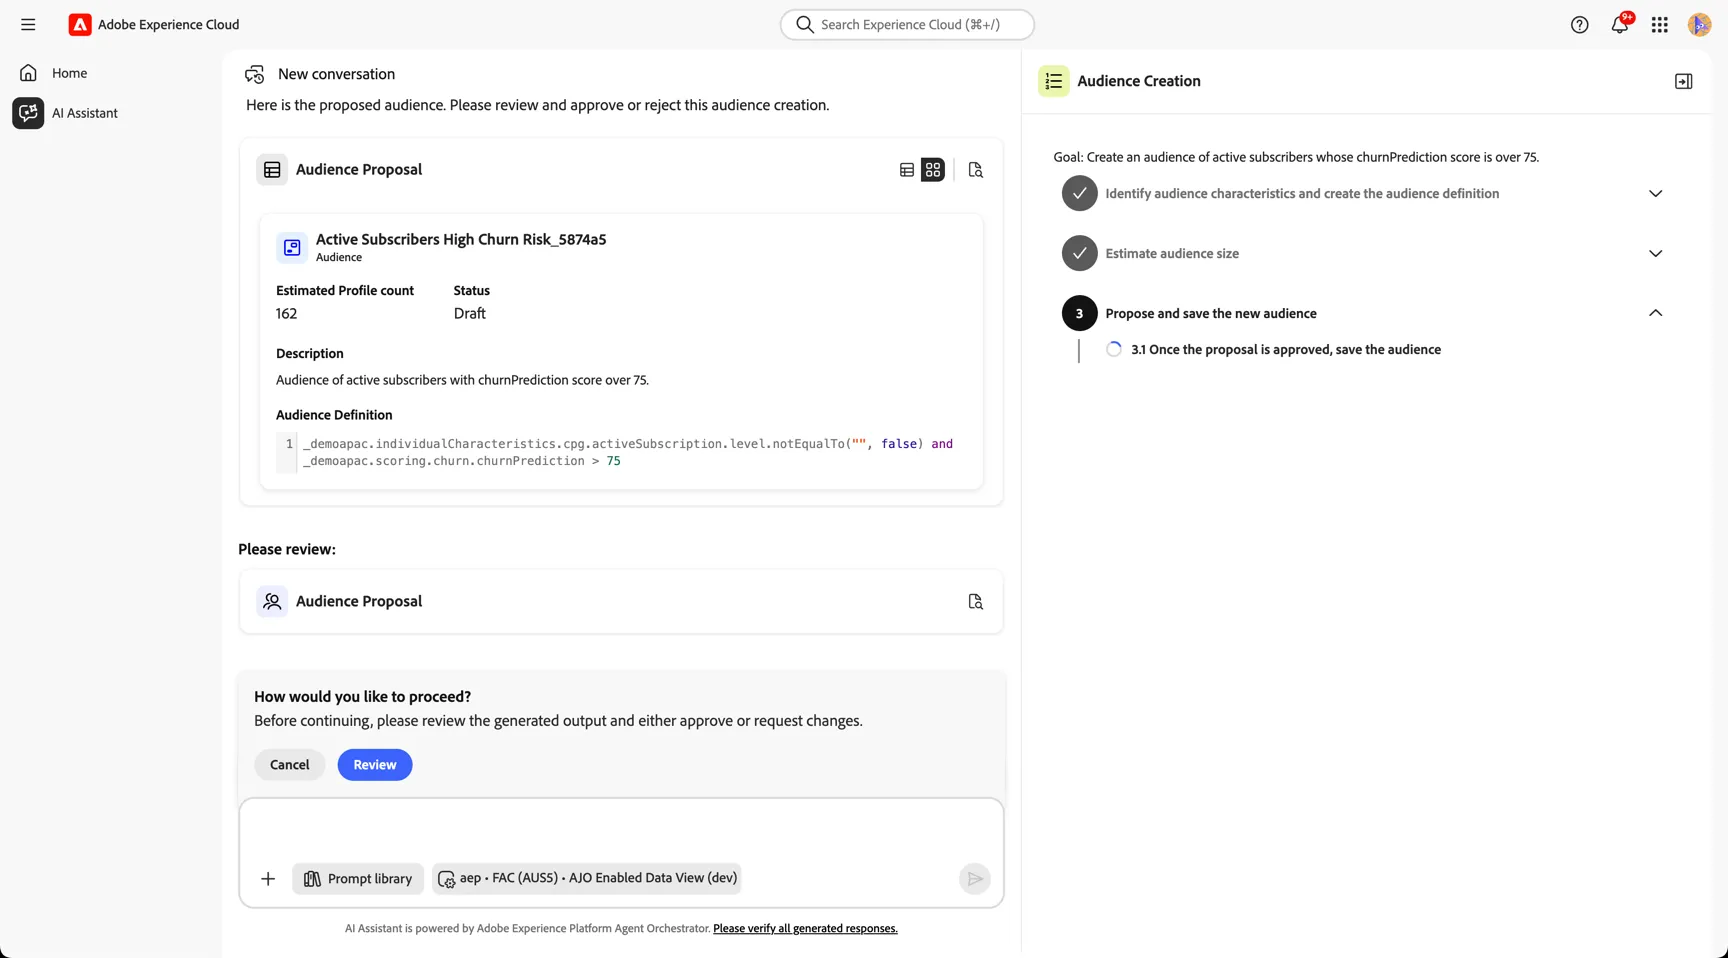Preview top Audience Proposal details icon
The image size is (1728, 958).
[976, 170]
